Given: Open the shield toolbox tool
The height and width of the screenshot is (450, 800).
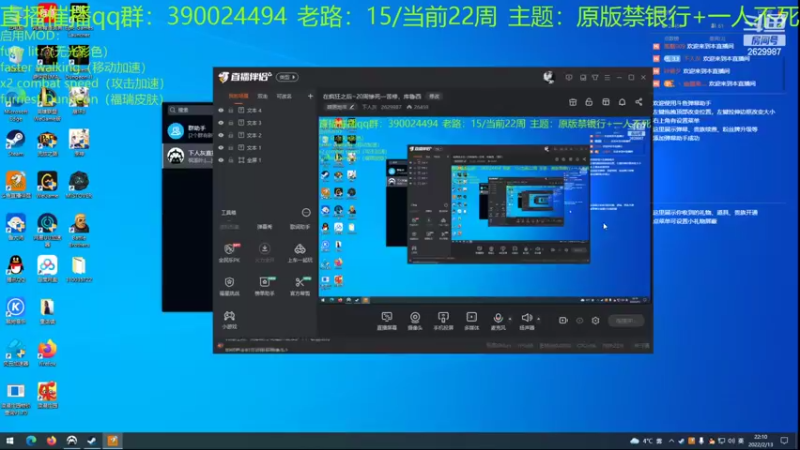Looking at the screenshot, I should (229, 286).
